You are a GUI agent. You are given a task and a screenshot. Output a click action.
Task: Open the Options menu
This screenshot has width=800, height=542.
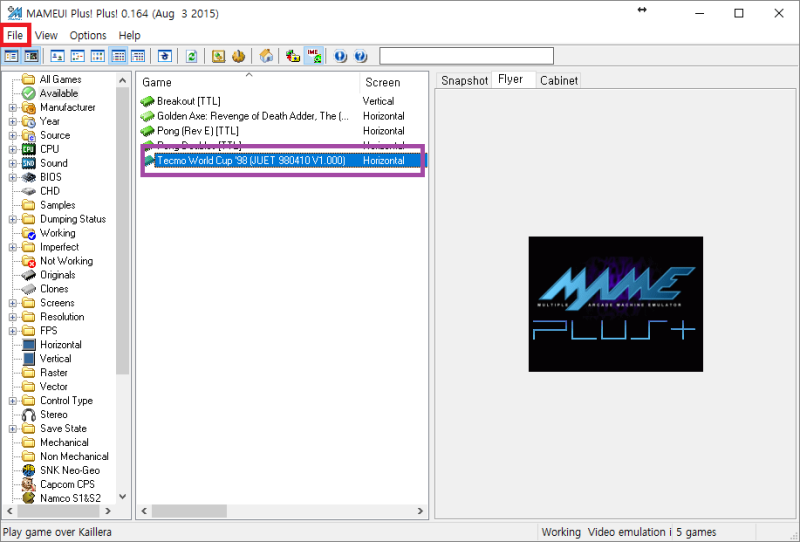tap(88, 35)
